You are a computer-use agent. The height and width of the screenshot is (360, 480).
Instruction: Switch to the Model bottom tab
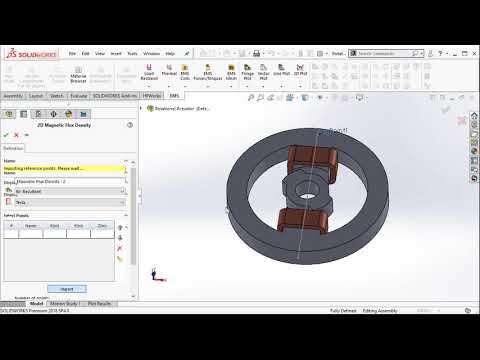click(x=36, y=304)
